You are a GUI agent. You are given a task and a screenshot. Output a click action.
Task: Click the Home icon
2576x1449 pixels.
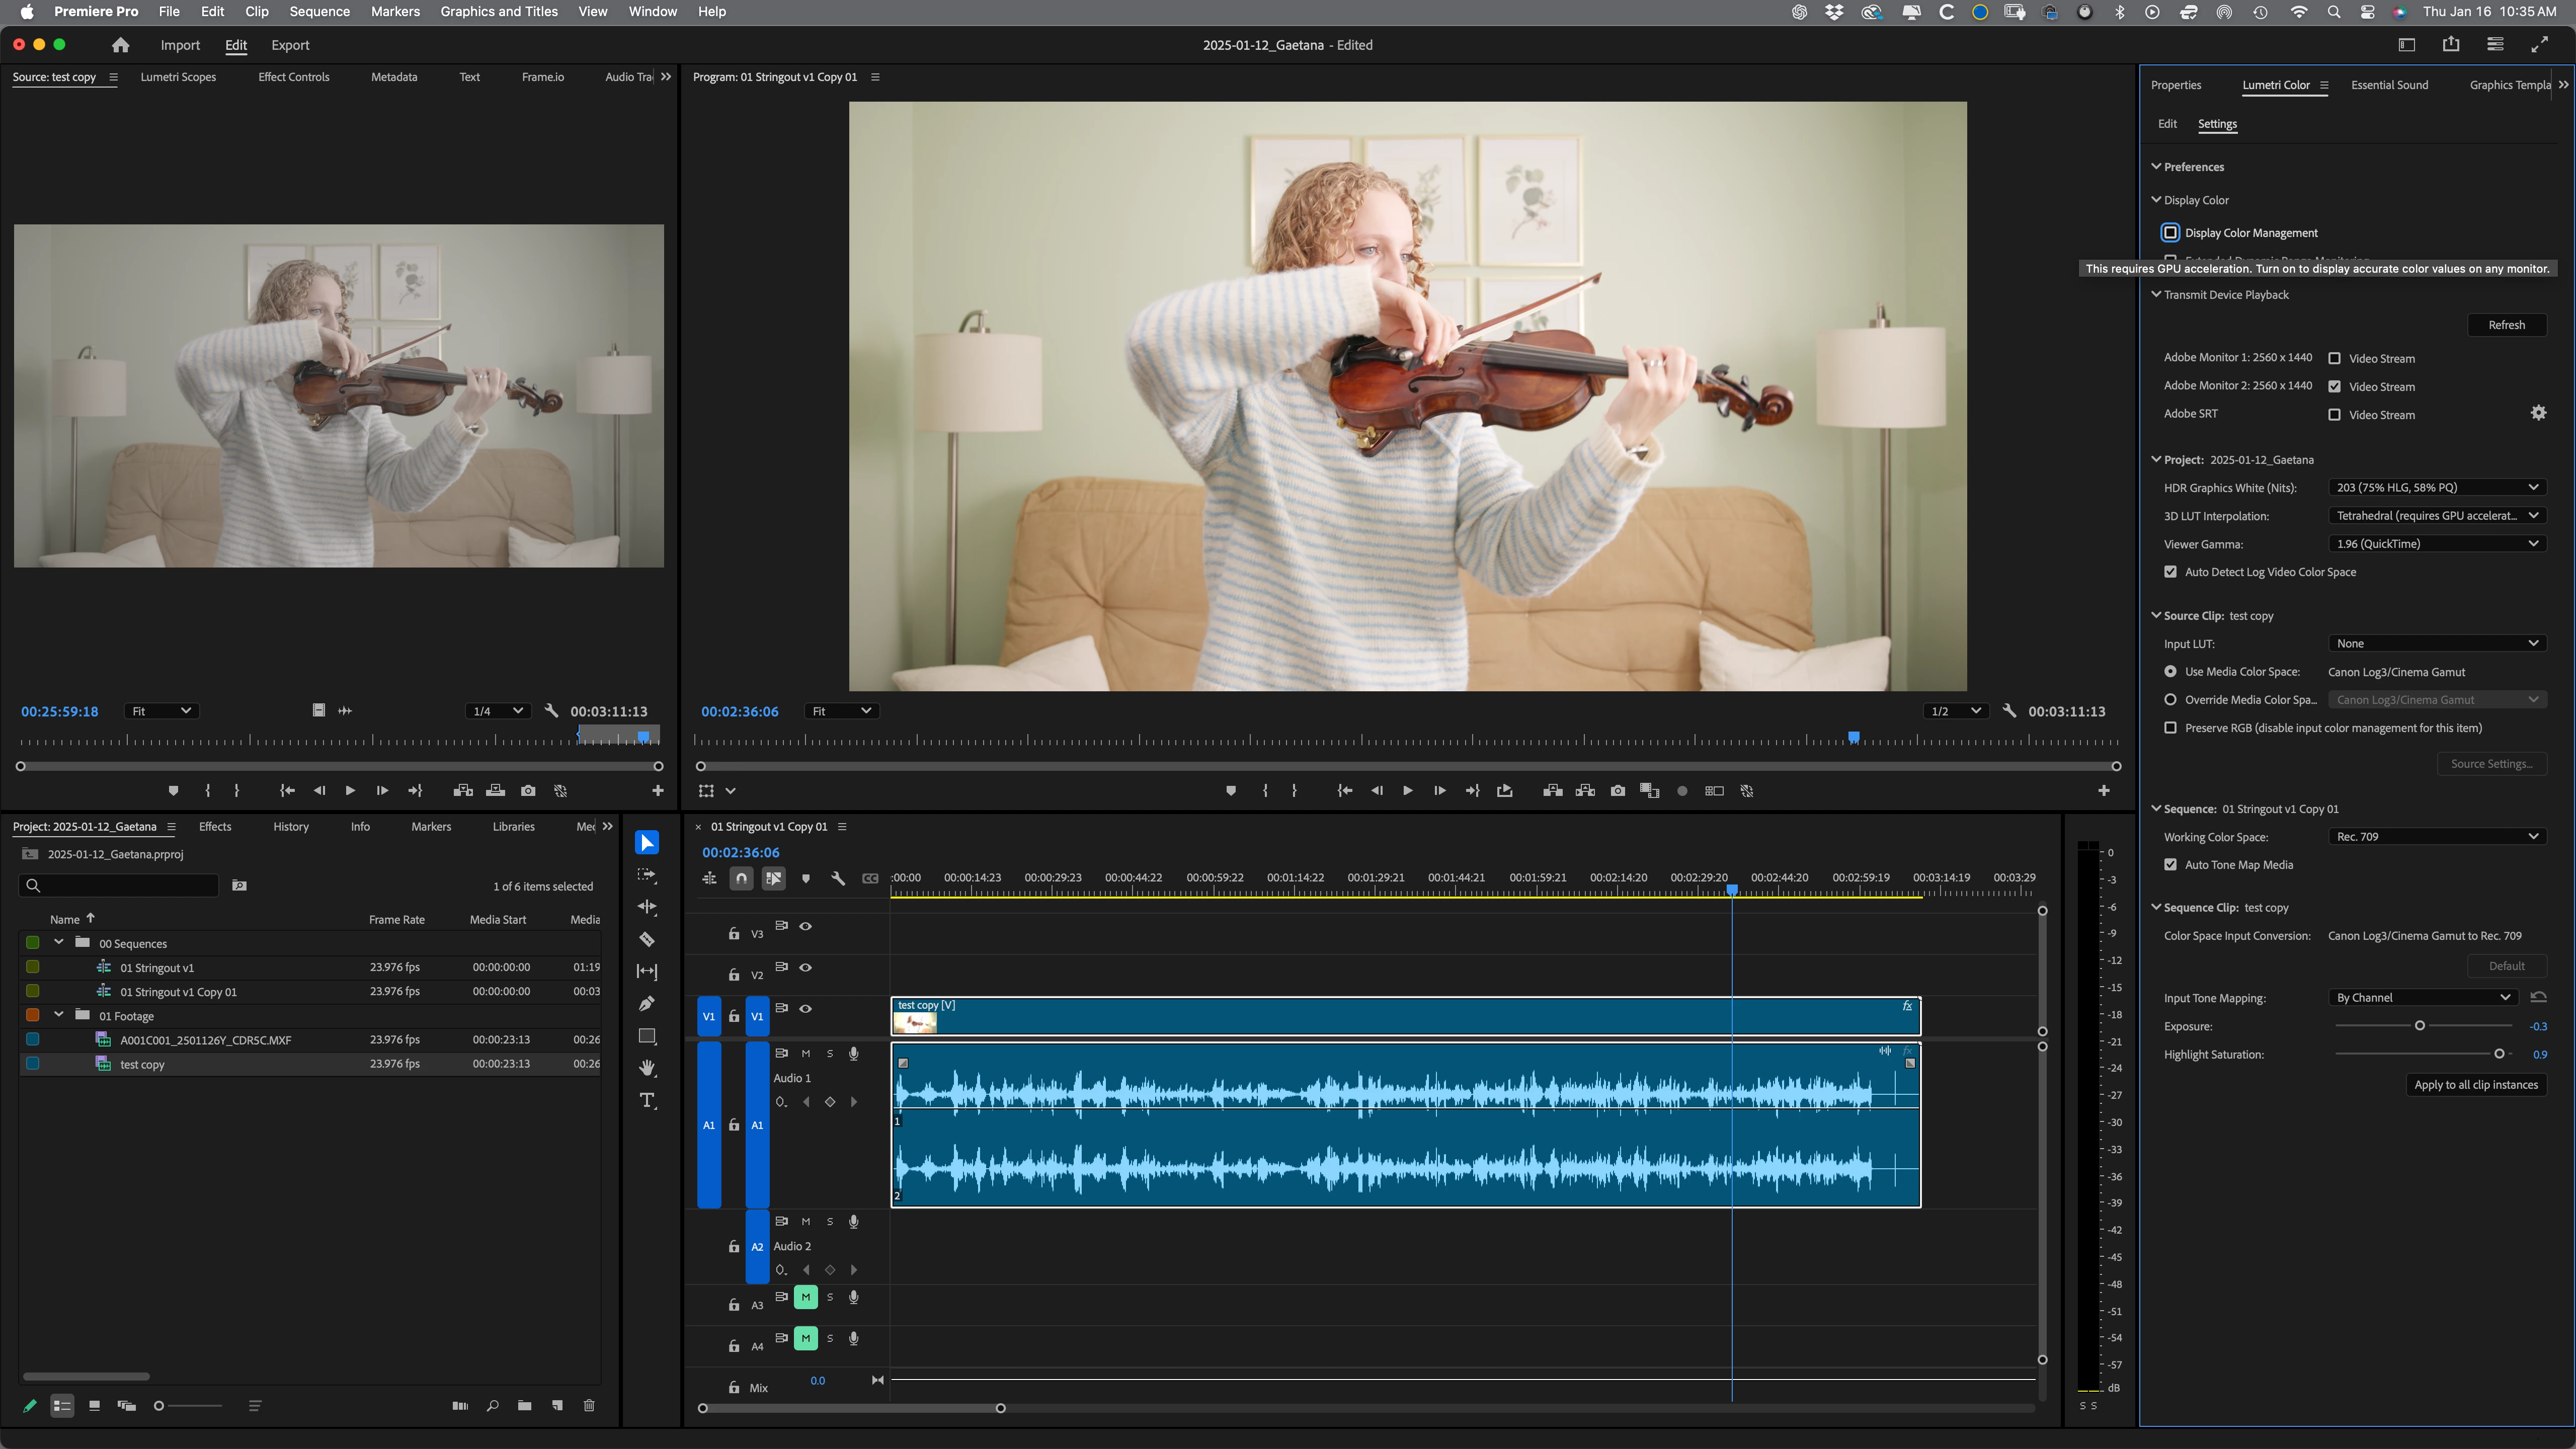[x=121, y=45]
